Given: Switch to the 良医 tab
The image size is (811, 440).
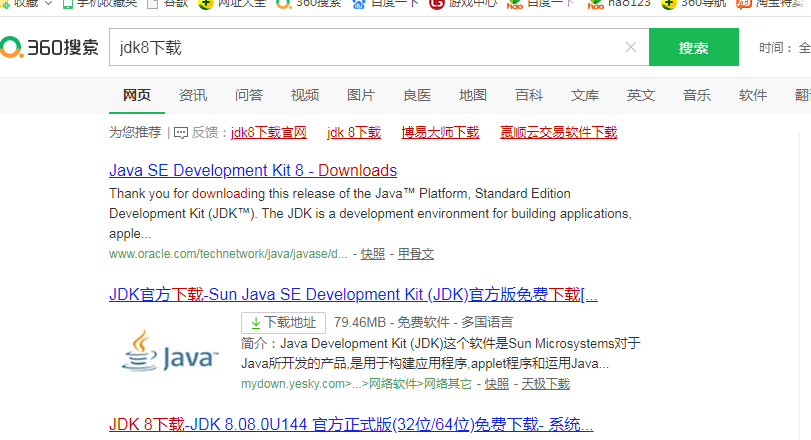Looking at the screenshot, I should (x=417, y=95).
